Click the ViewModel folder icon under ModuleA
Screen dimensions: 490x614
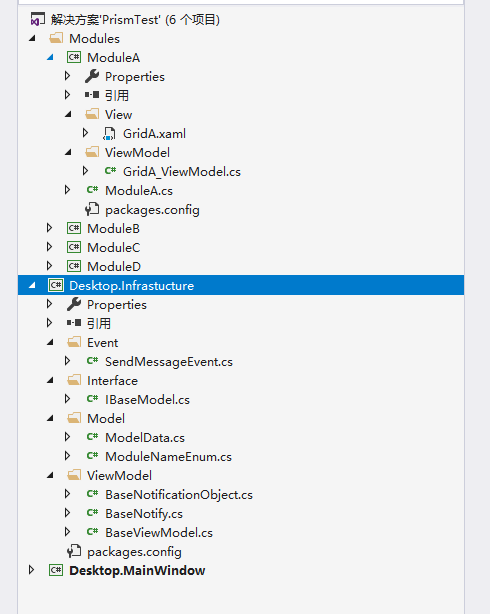point(92,152)
